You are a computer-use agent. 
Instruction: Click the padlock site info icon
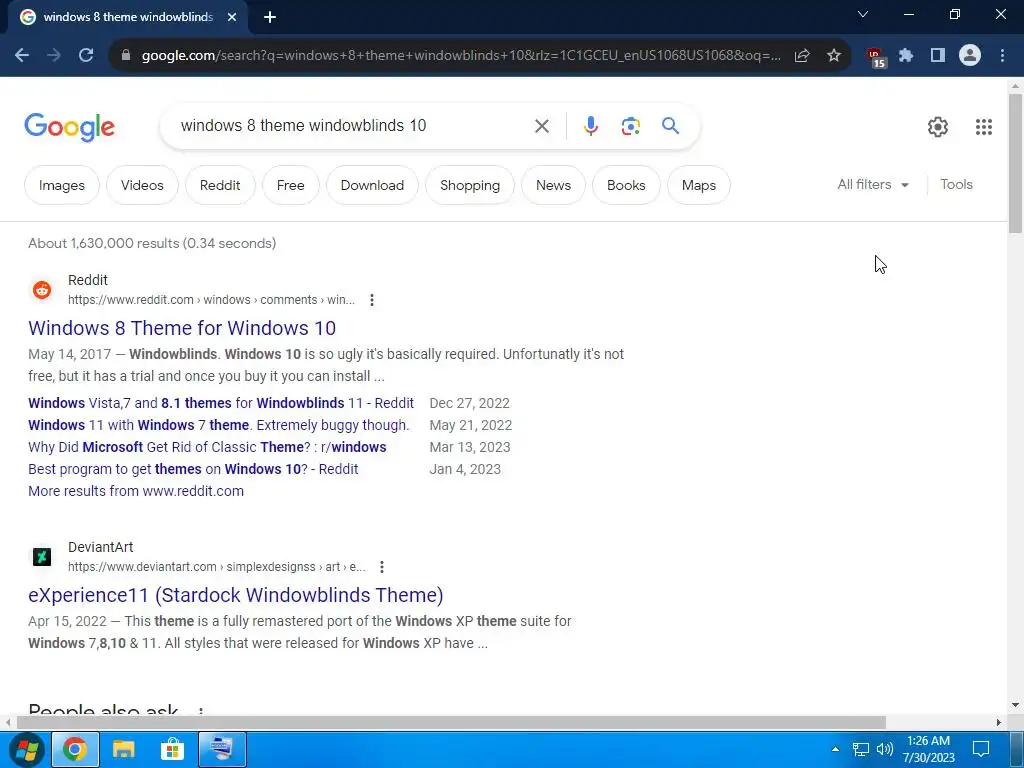pos(126,56)
